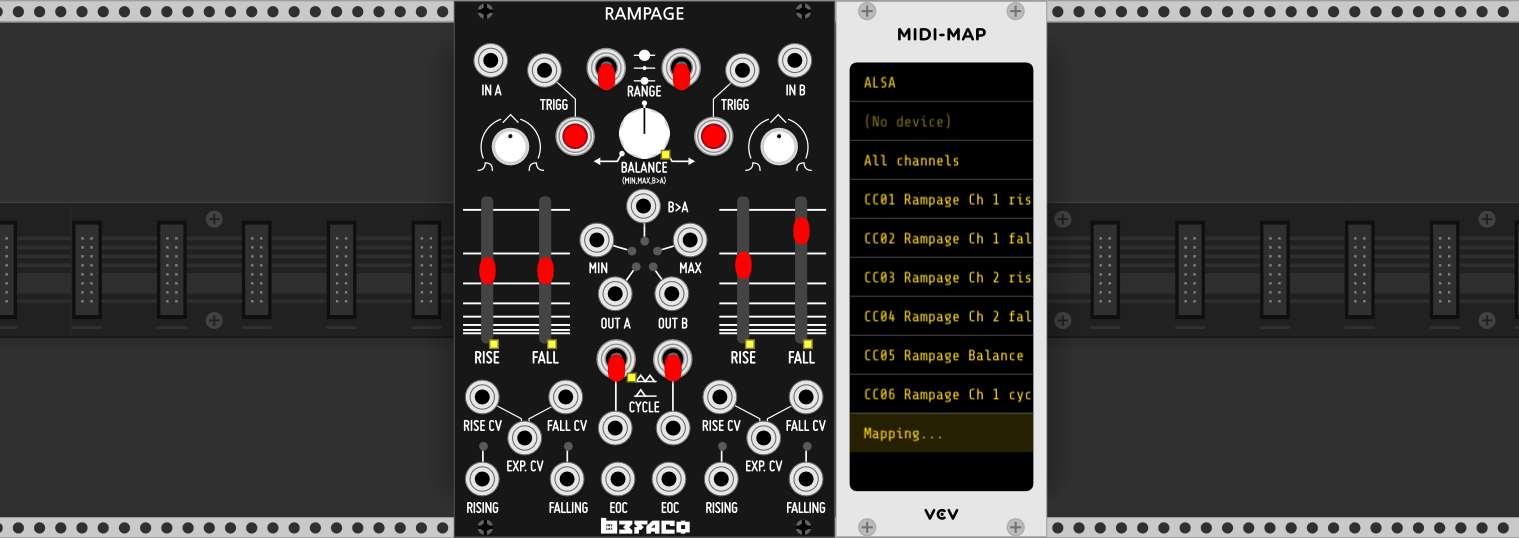Viewport: 1519px width, 538px height.
Task: Click the right EOC output jack
Action: coord(669,479)
